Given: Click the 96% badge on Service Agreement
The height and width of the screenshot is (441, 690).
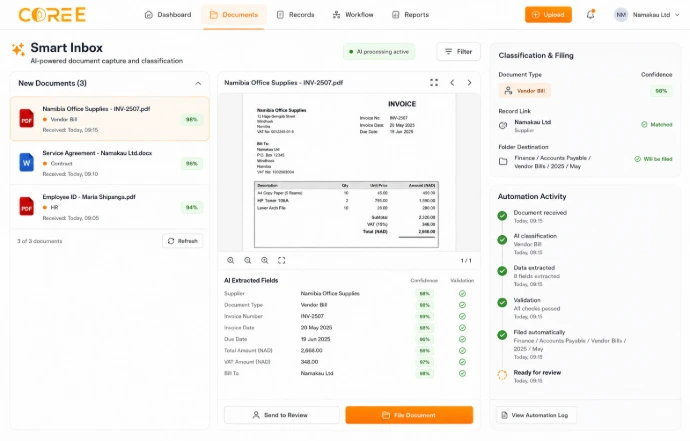Looking at the screenshot, I should click(191, 163).
